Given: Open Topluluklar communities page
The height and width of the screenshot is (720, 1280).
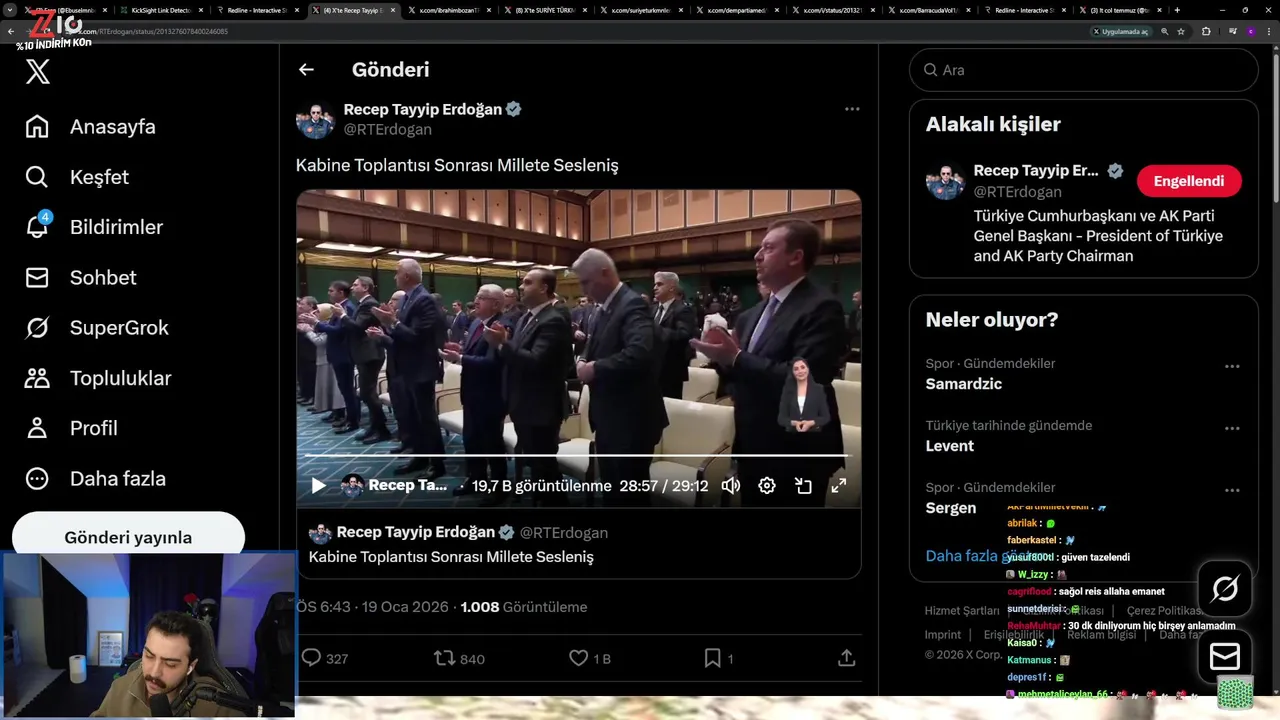Looking at the screenshot, I should click(98, 377).
